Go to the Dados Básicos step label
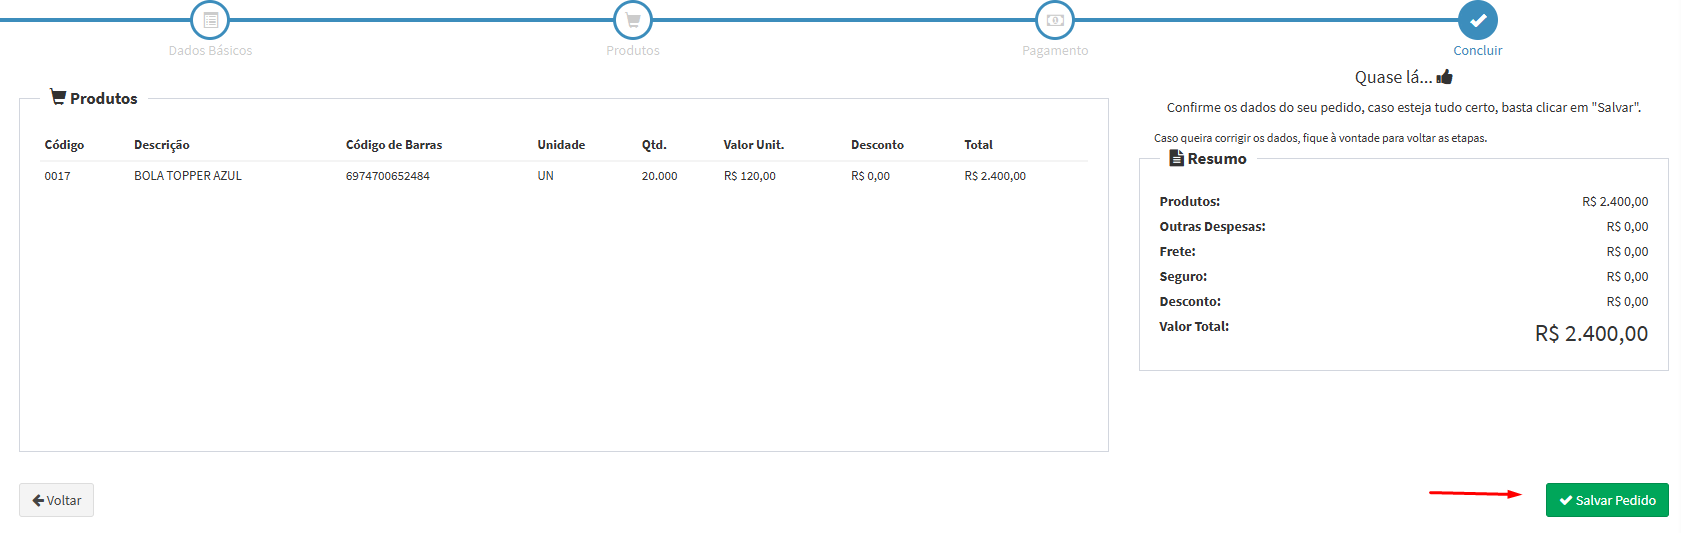Image resolution: width=1681 pixels, height=533 pixels. [x=210, y=51]
